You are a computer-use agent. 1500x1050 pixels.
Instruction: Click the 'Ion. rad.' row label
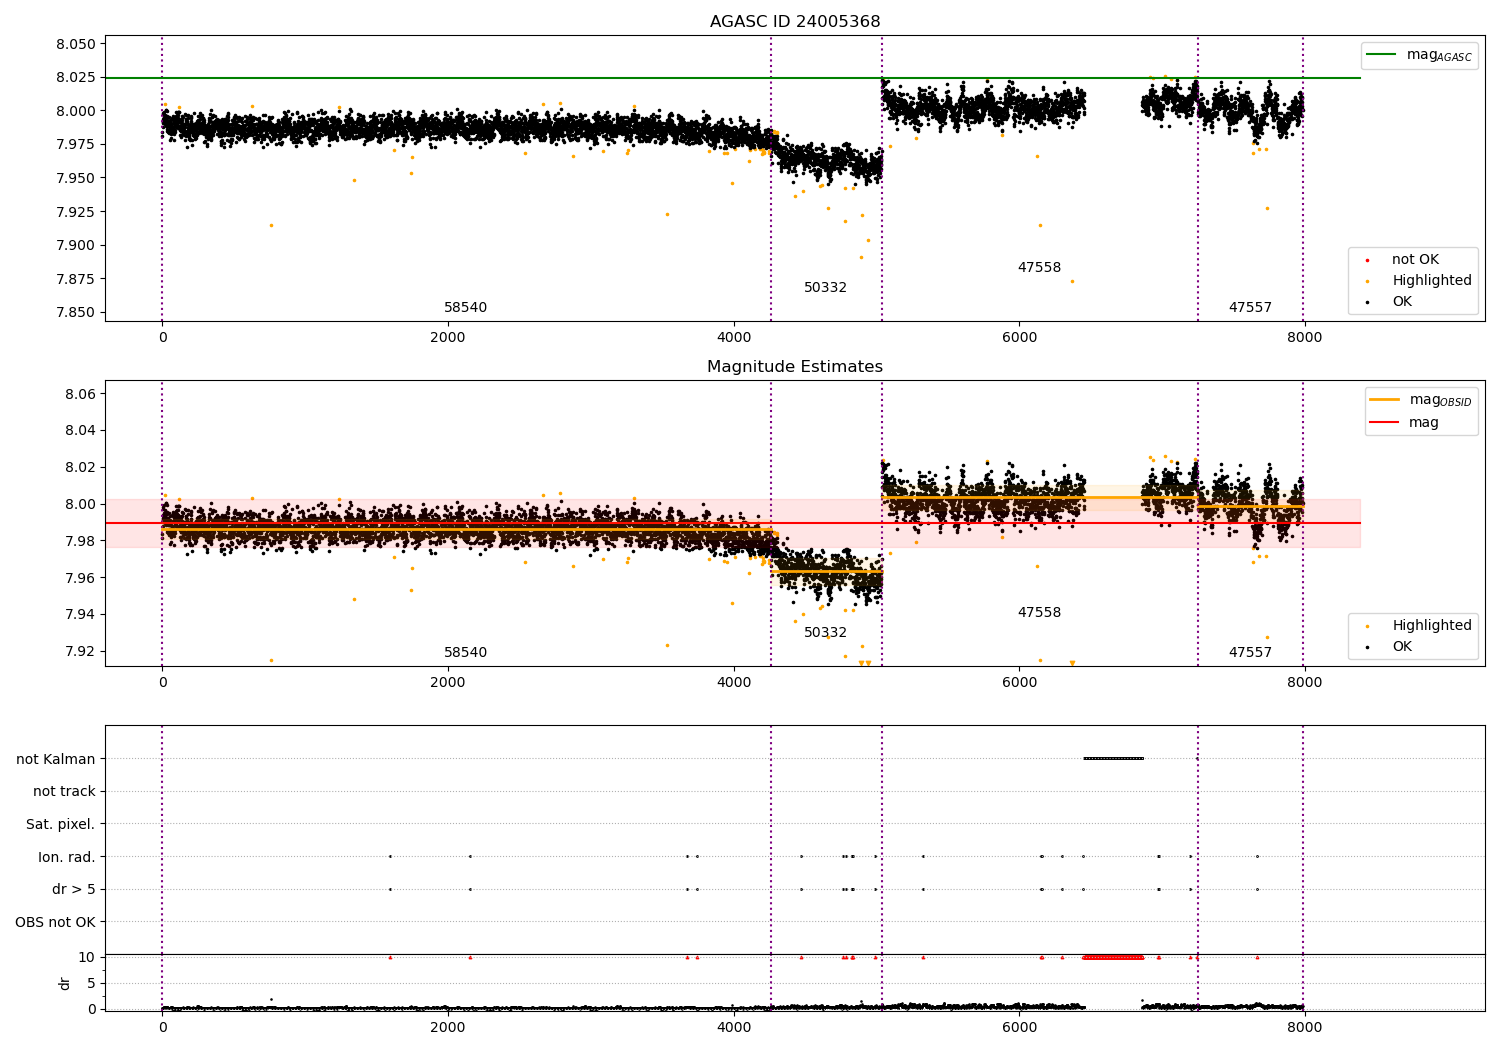pyautogui.click(x=67, y=858)
